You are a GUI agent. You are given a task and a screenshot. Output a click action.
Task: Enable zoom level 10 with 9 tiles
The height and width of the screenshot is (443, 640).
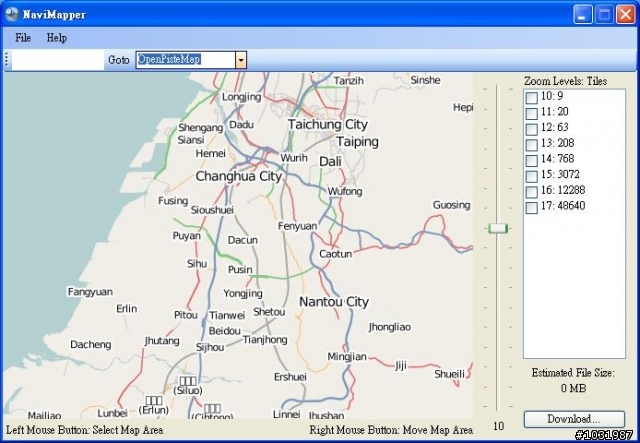click(531, 97)
